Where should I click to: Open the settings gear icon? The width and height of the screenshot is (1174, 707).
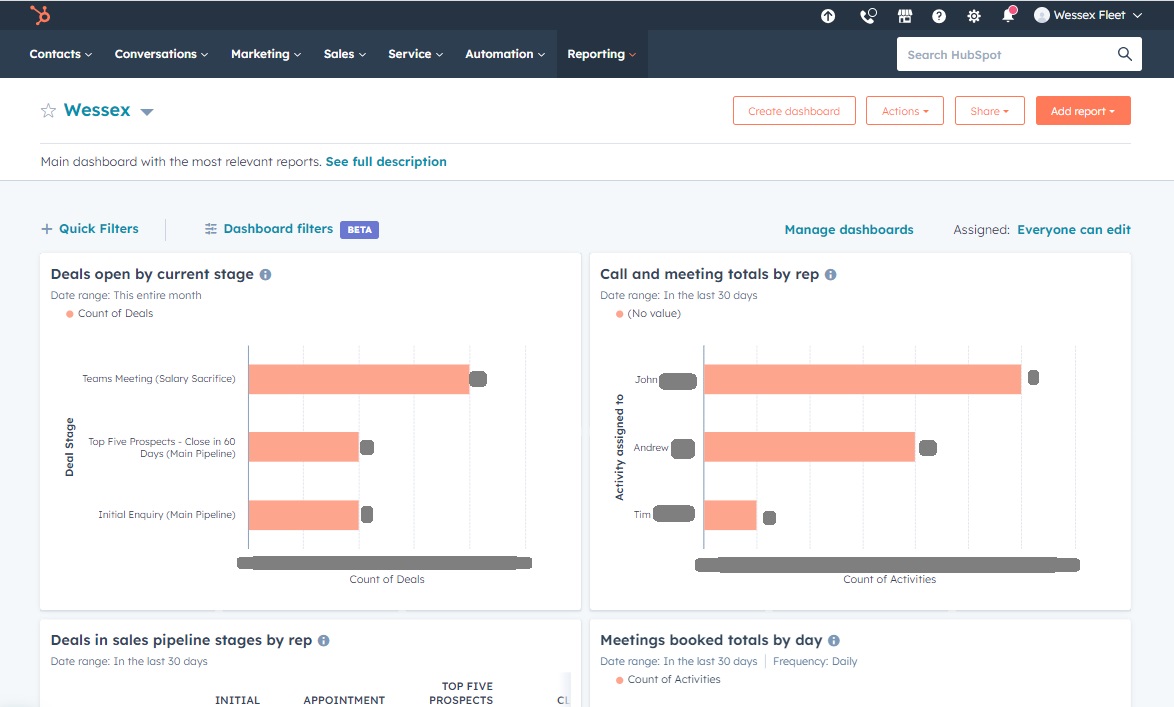click(x=974, y=16)
